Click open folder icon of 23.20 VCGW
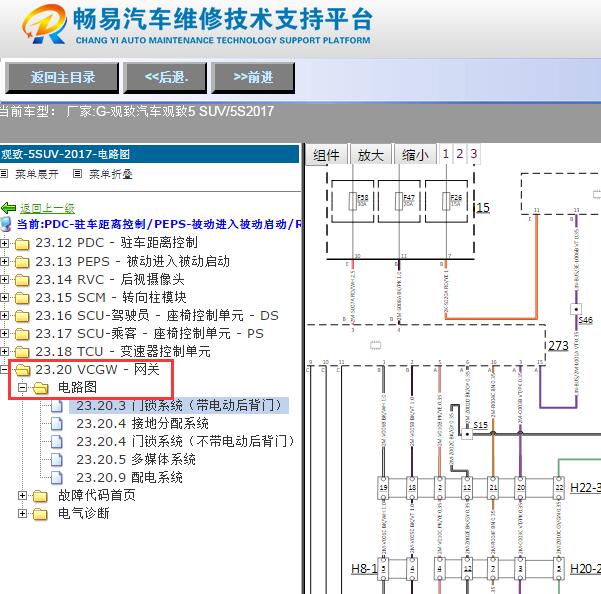 pyautogui.click(x=22, y=370)
